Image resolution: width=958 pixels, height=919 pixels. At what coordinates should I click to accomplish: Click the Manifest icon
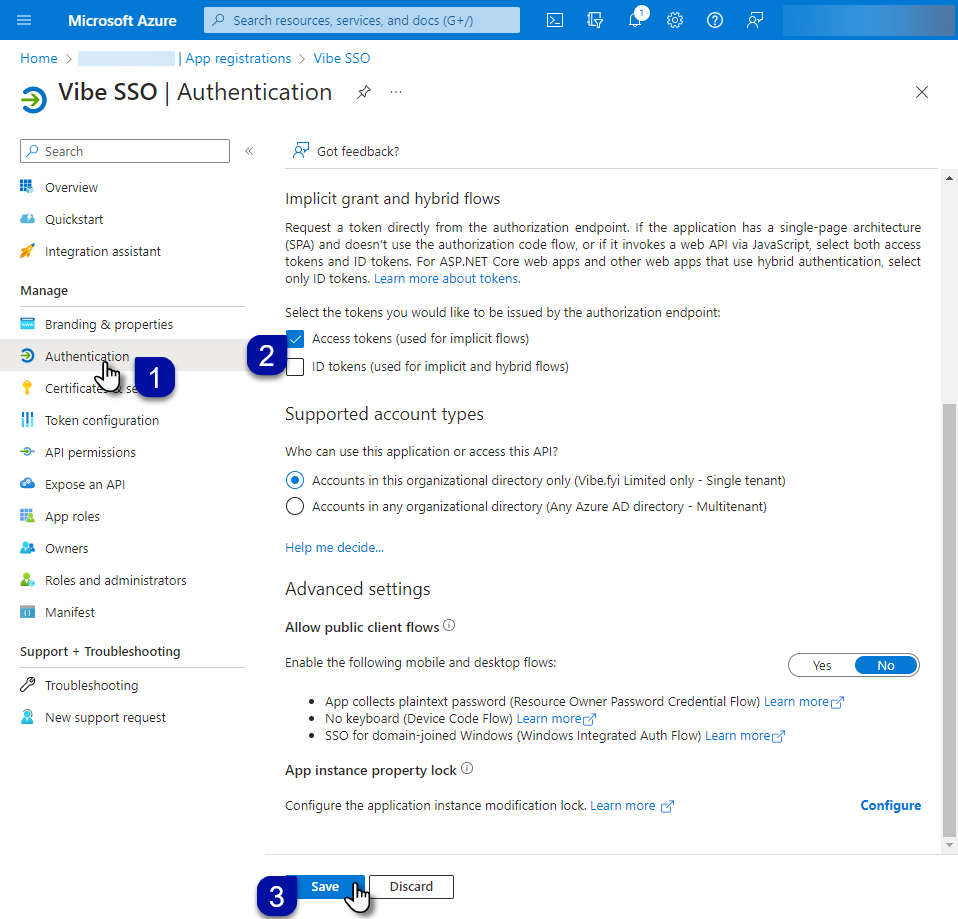tap(27, 612)
